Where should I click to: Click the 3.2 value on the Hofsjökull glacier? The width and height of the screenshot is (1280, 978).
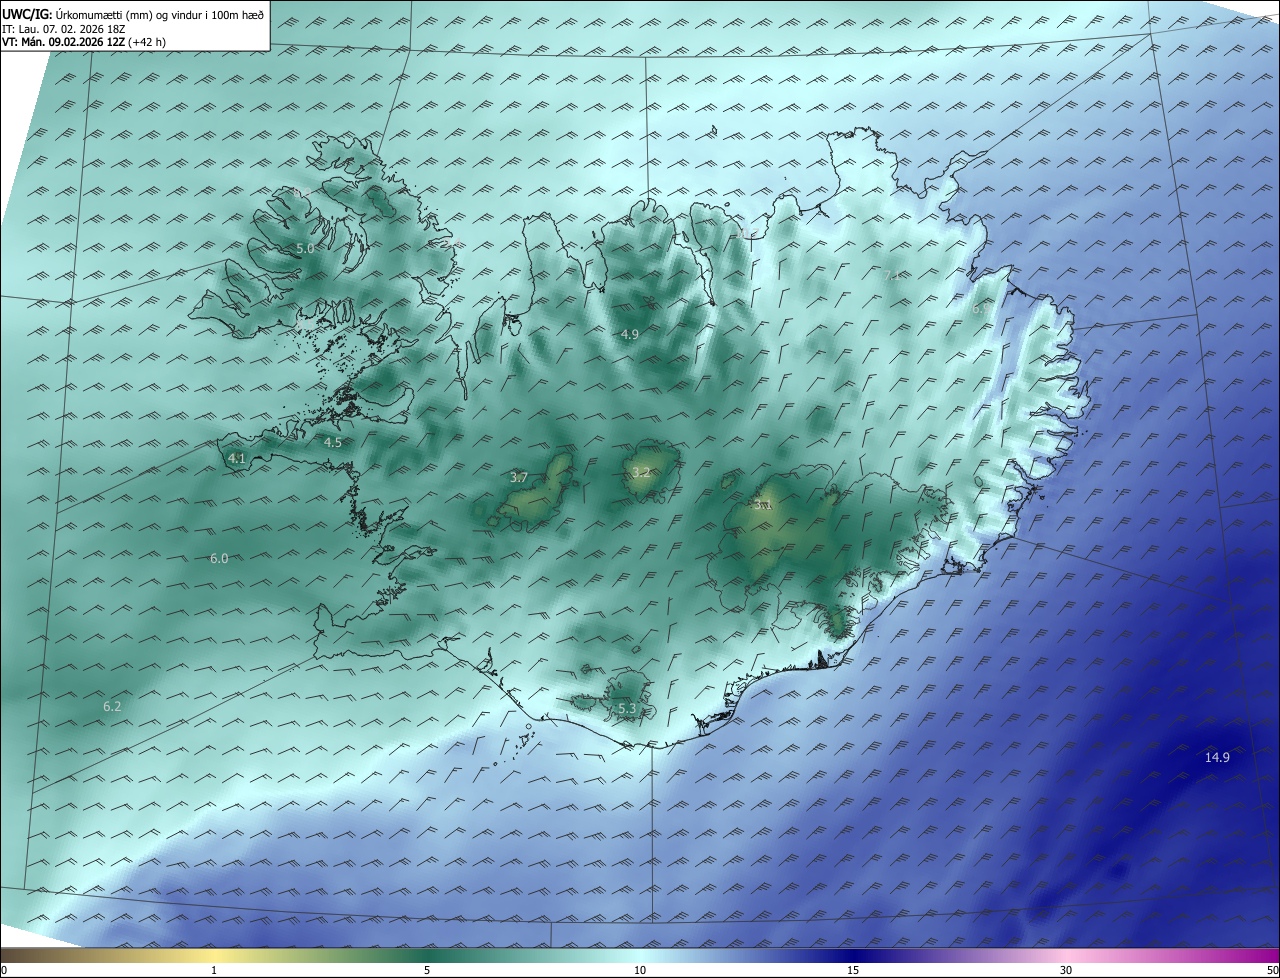coord(641,473)
